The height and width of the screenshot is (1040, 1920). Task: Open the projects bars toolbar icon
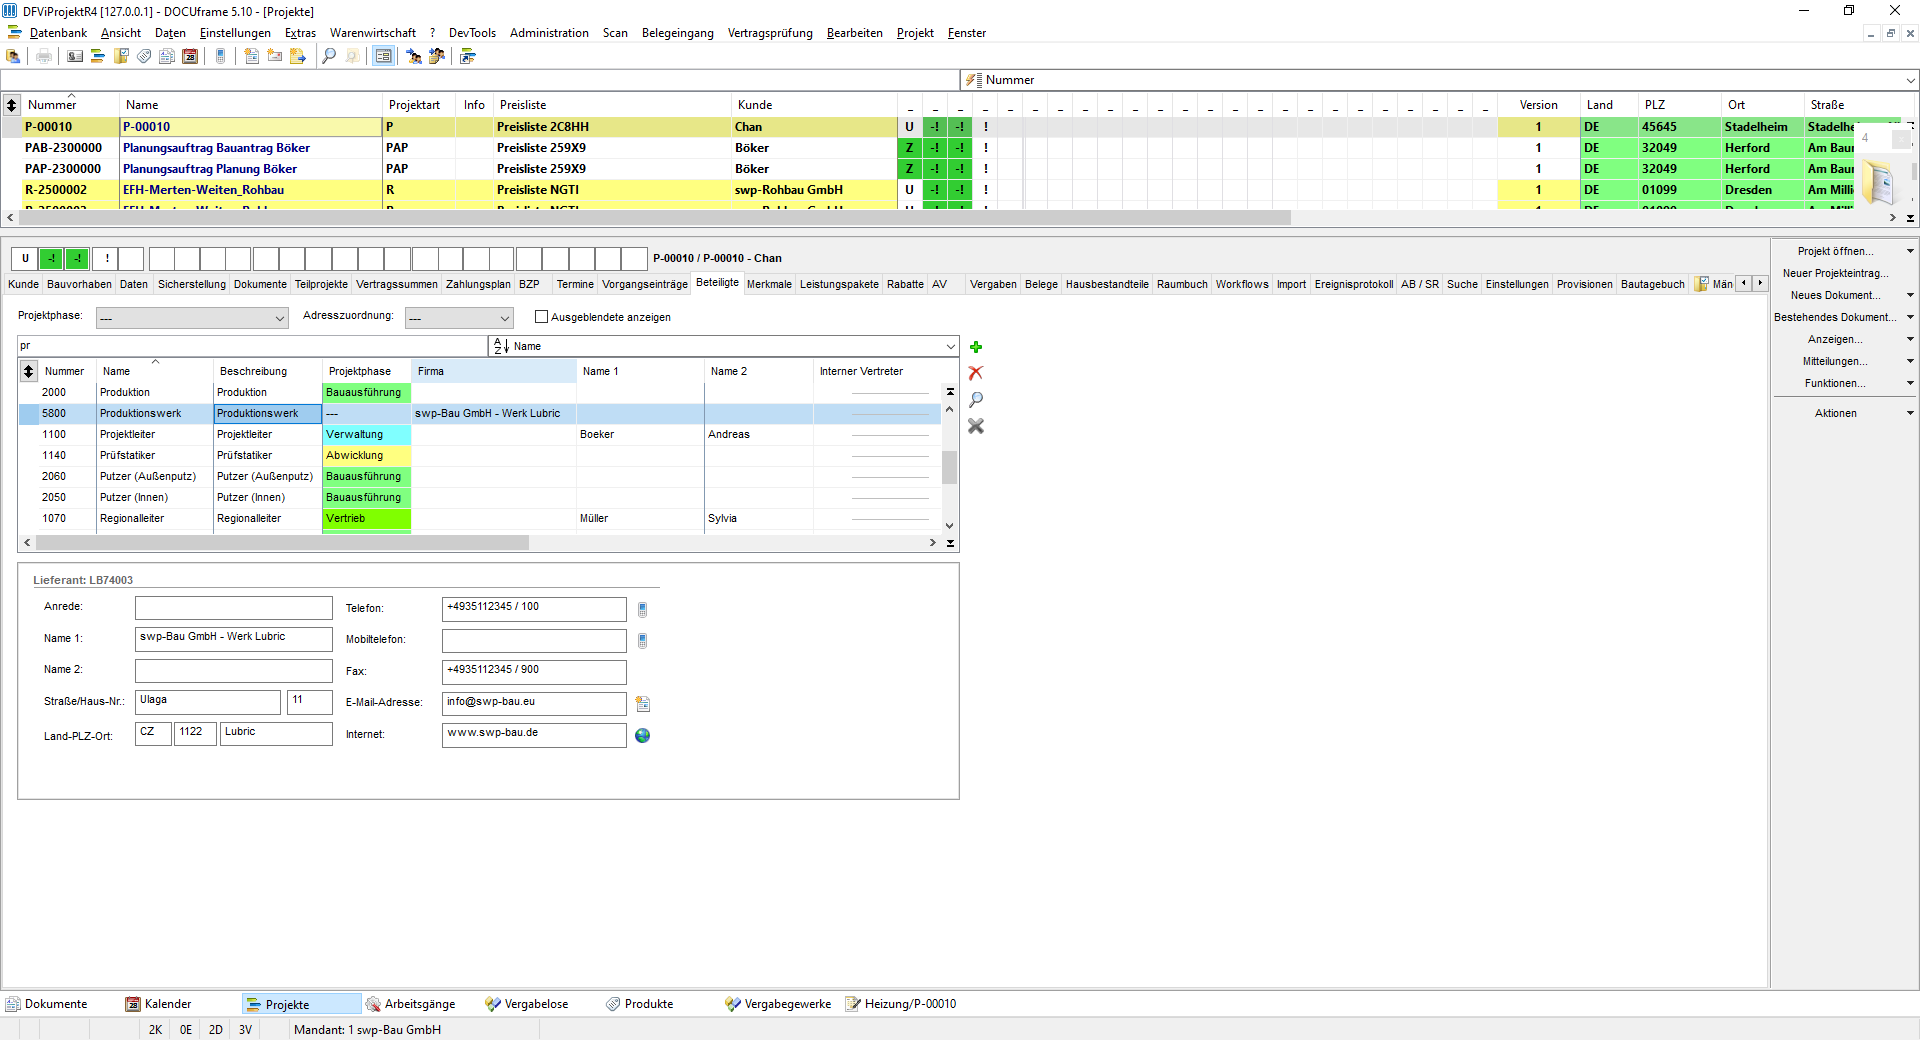[98, 56]
